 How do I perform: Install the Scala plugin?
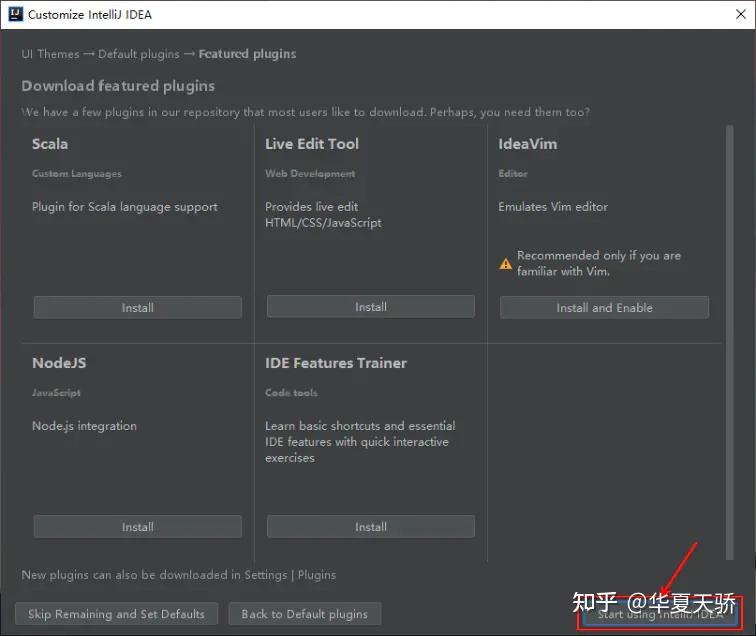pos(137,308)
